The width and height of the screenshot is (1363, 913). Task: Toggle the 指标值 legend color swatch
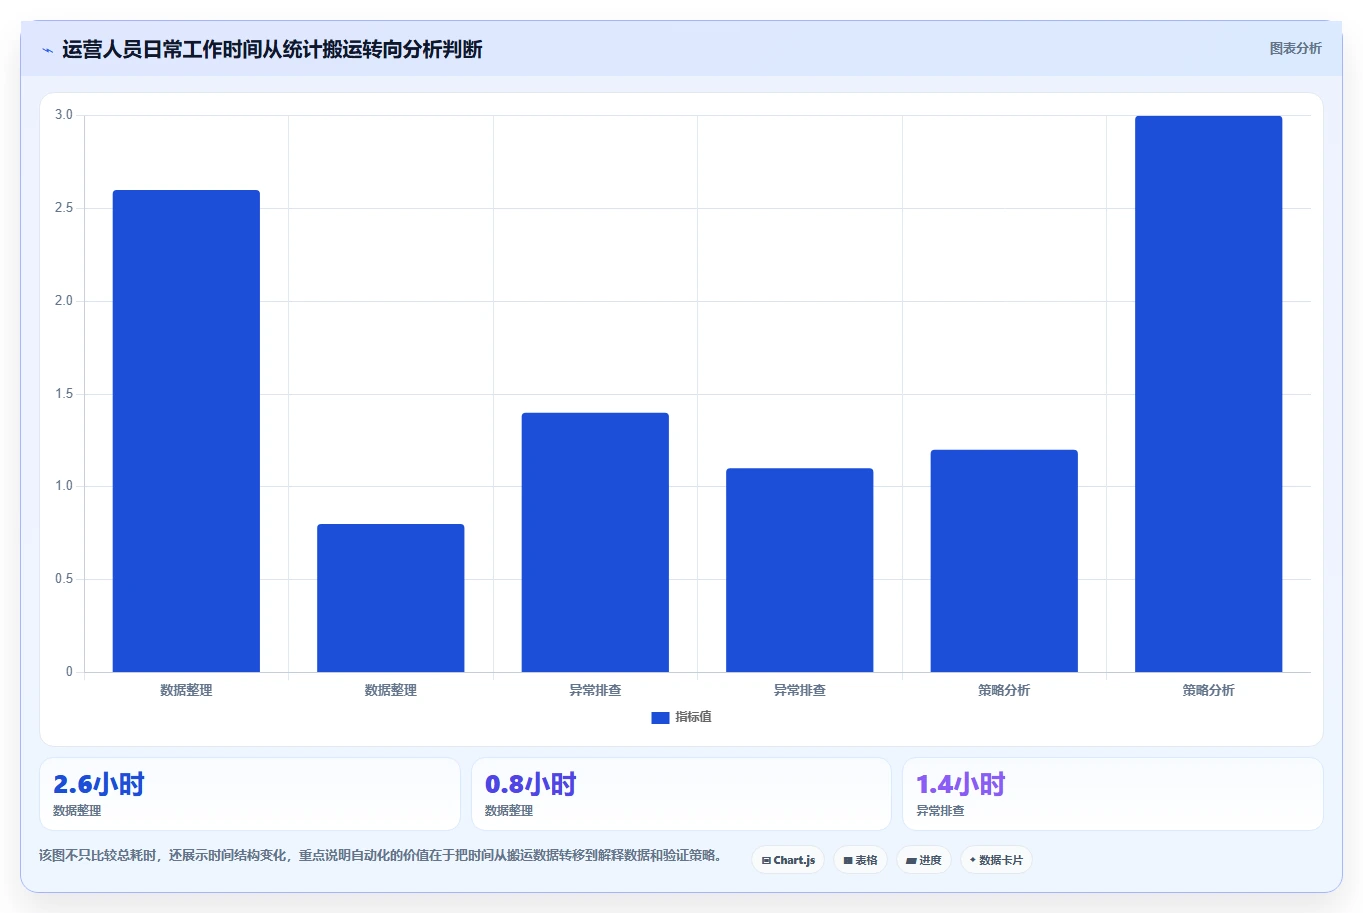[660, 717]
